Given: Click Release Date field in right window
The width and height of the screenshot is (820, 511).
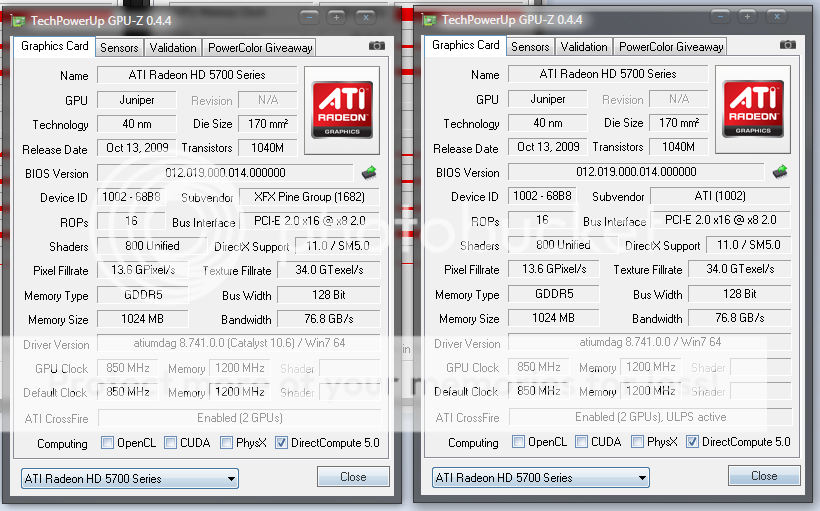Looking at the screenshot, I should (x=548, y=147).
